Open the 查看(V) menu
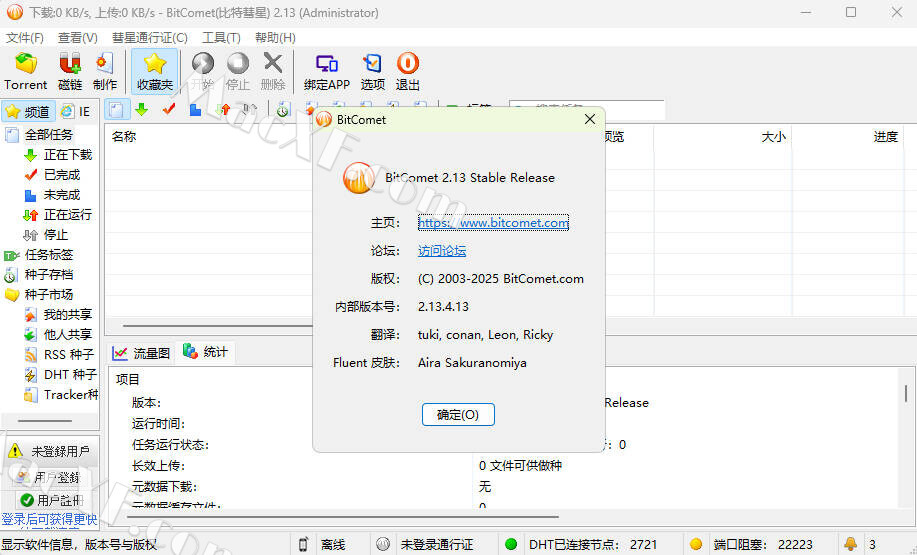917x555 pixels. click(77, 37)
